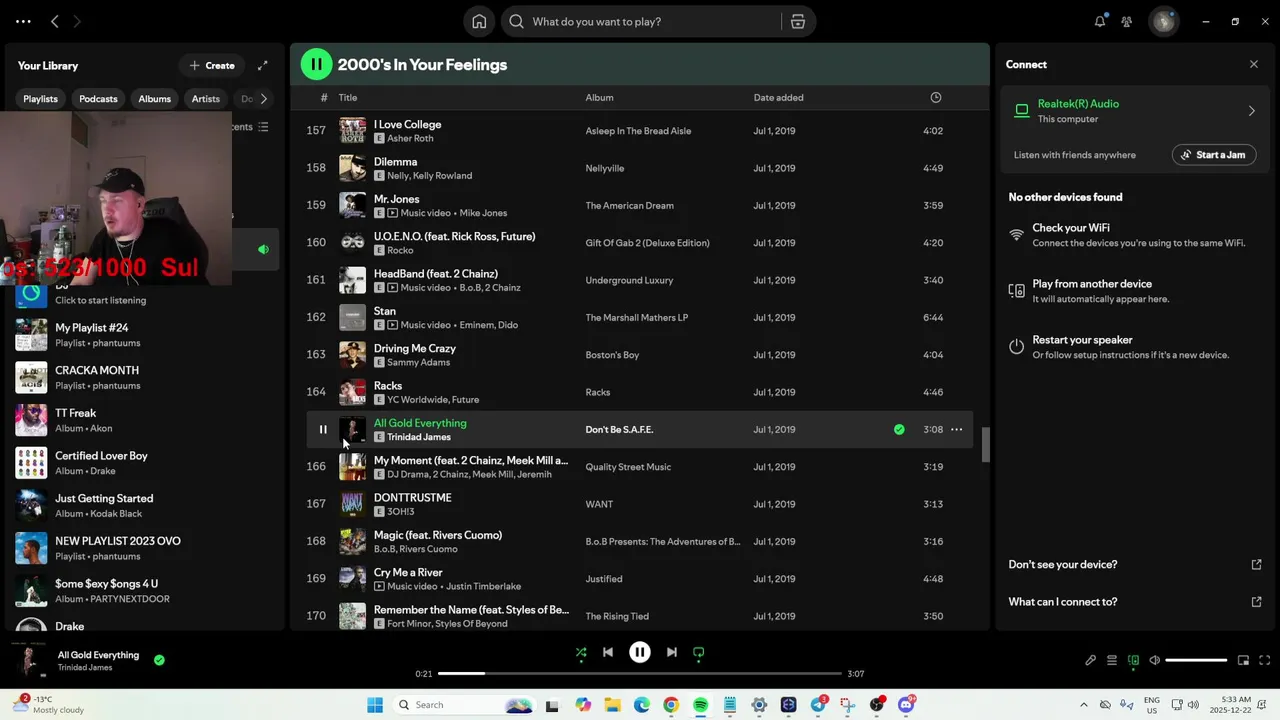This screenshot has width=1280, height=720.
Task: Open the miniplayer icon
Action: pyautogui.click(x=1243, y=660)
